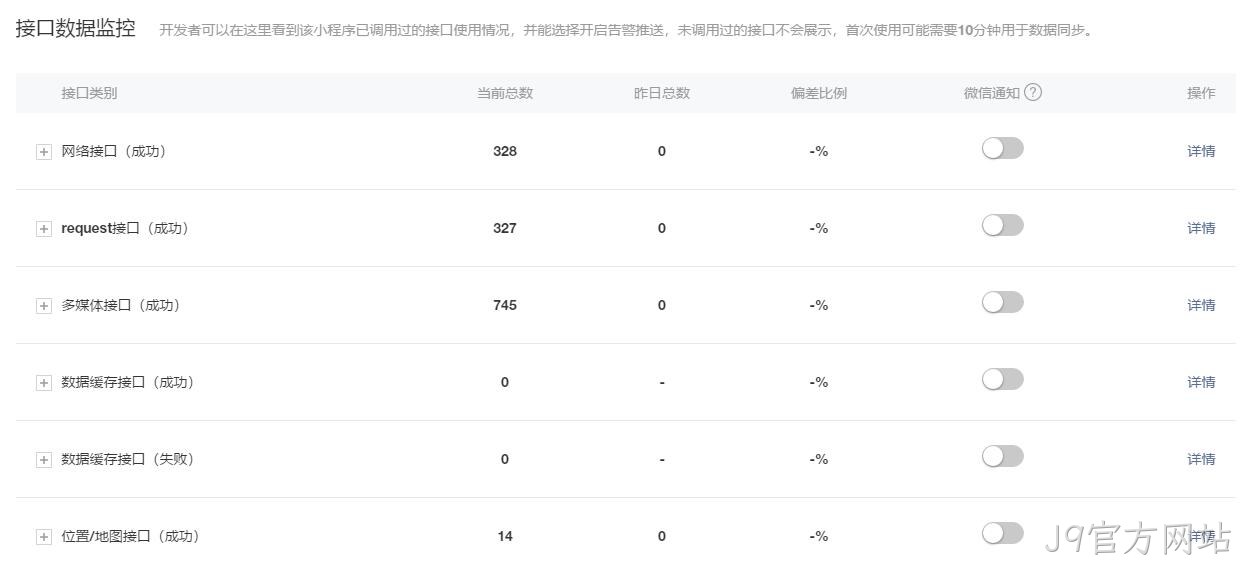
Task: Click the current total value 14
Action: [x=505, y=536]
